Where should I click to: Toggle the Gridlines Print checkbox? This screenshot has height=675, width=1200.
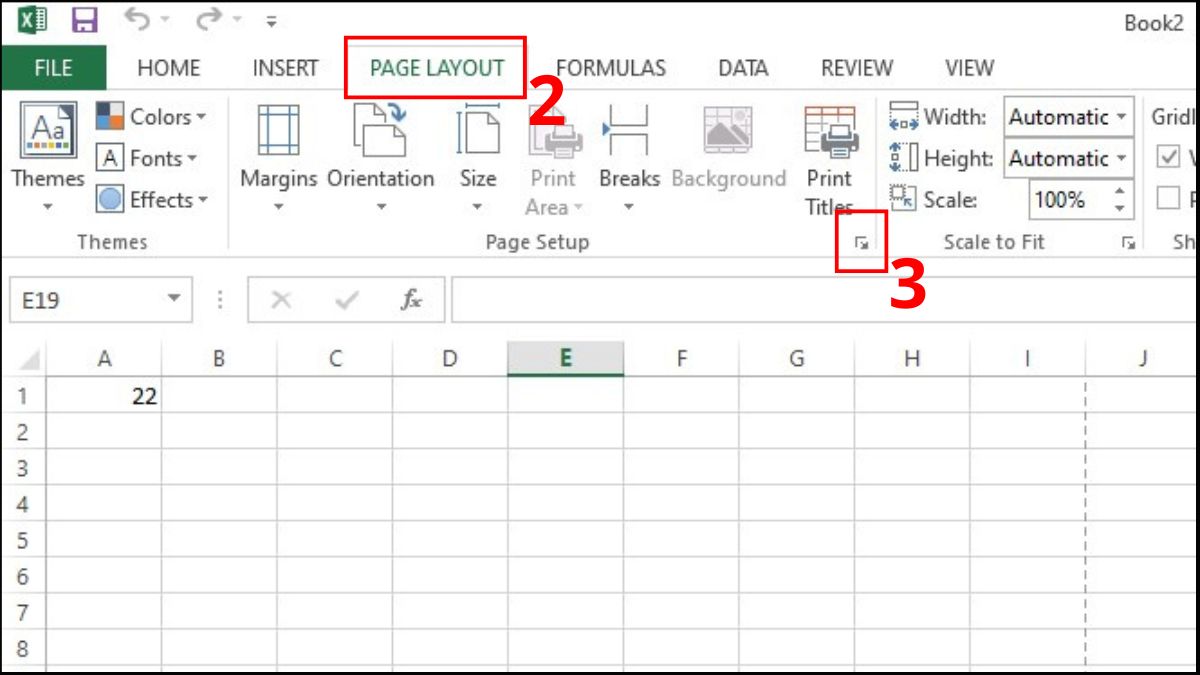pos(1168,199)
